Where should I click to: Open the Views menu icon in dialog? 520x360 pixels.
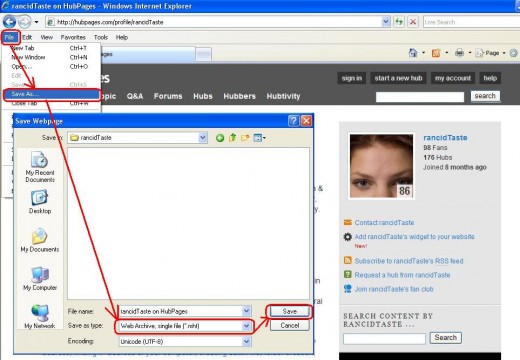coord(259,138)
